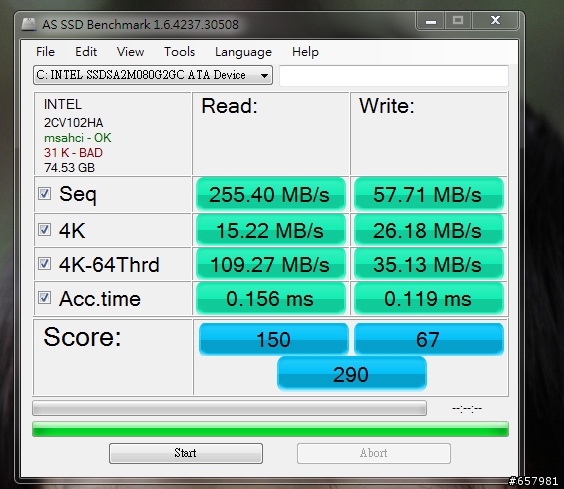Screen dimensions: 564x489
Task: Click the INTEL drive name label
Action: (x=63, y=104)
